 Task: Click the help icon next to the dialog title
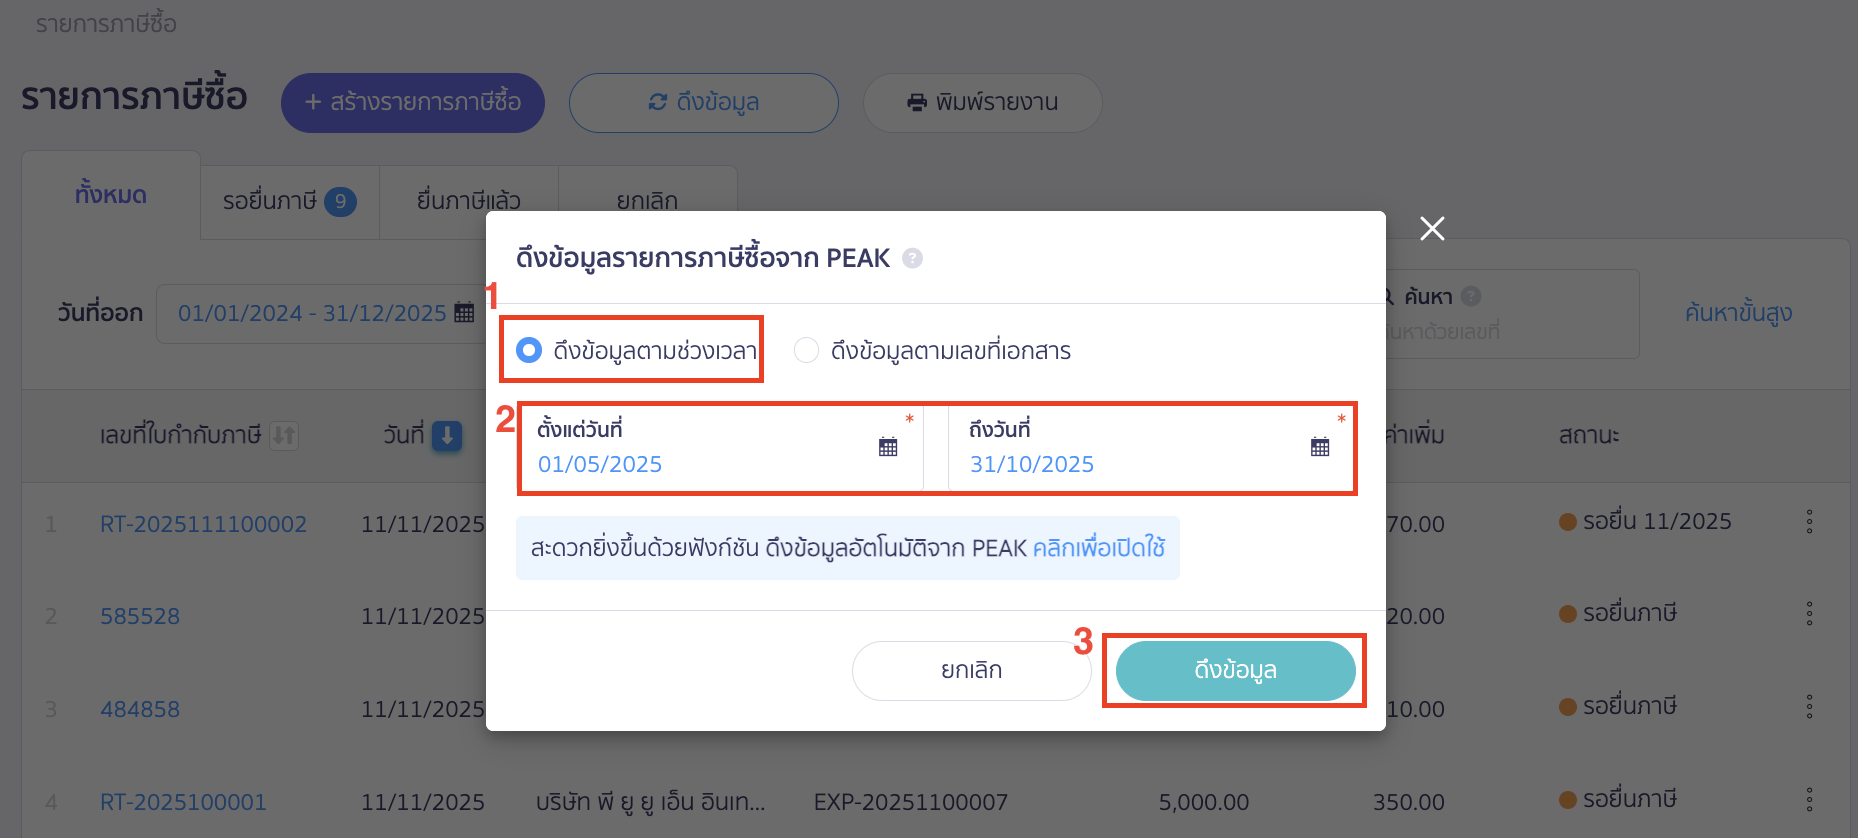point(913,257)
